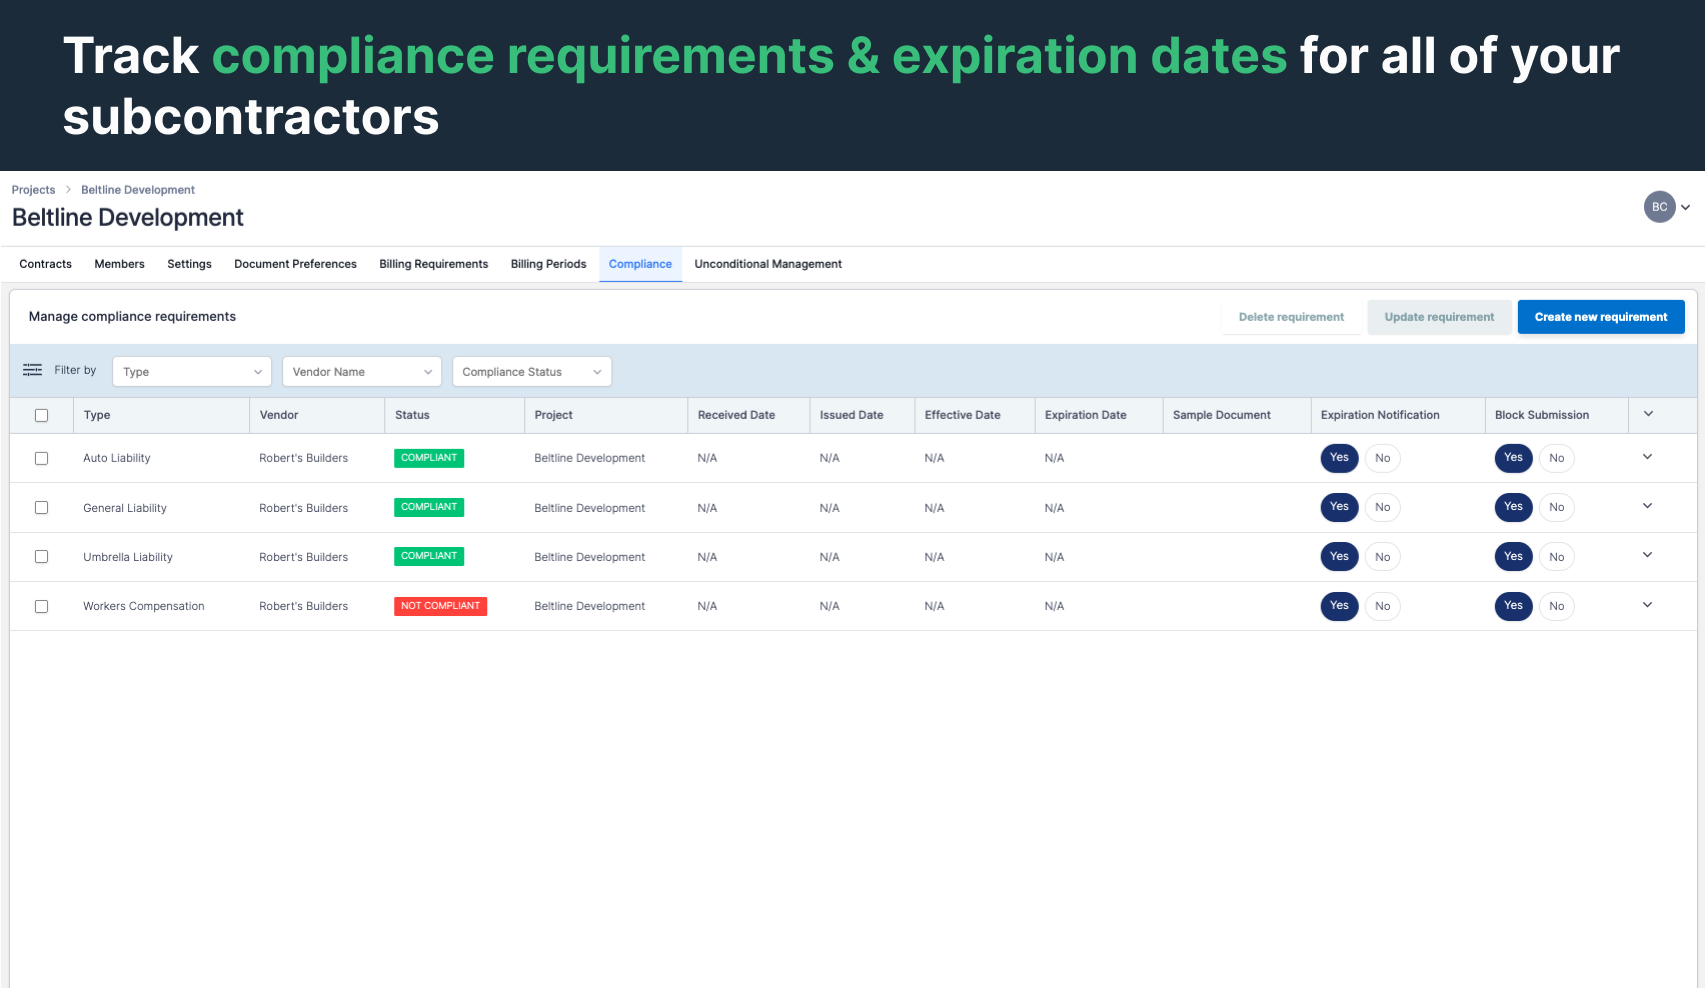This screenshot has width=1705, height=988.
Task: Click Update requirement button
Action: click(1439, 317)
